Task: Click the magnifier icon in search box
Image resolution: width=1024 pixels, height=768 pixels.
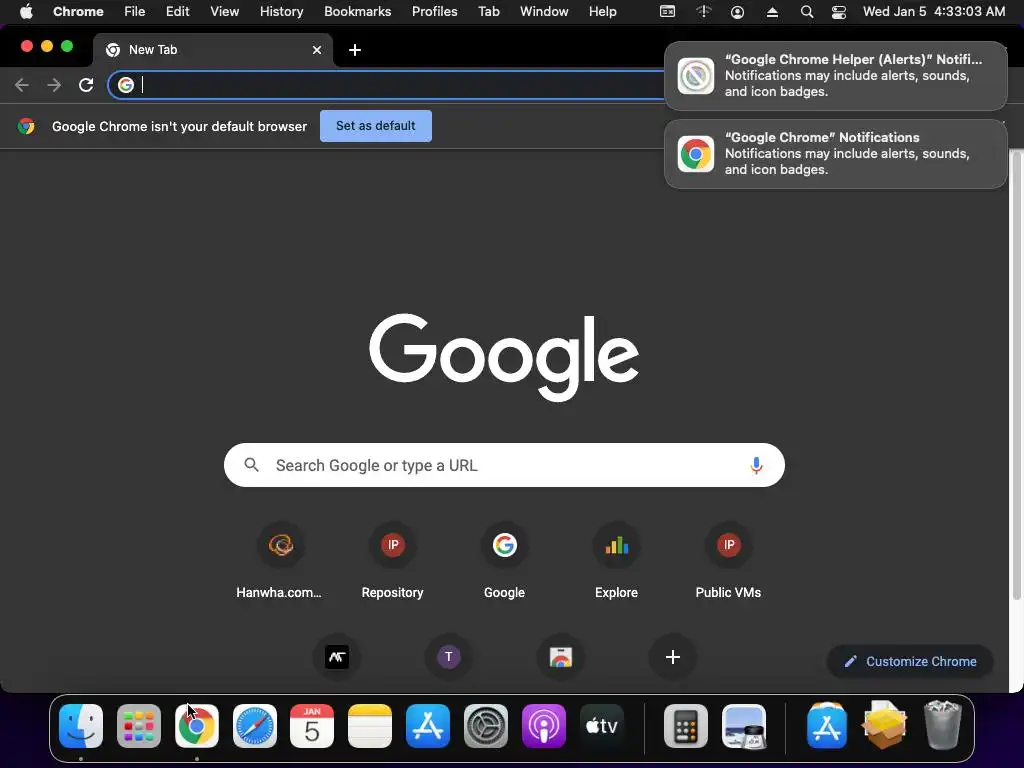Action: (251, 465)
